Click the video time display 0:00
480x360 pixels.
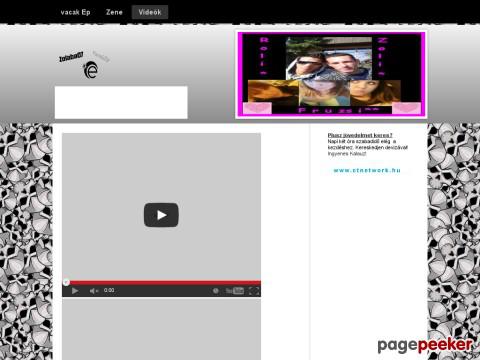(x=109, y=290)
